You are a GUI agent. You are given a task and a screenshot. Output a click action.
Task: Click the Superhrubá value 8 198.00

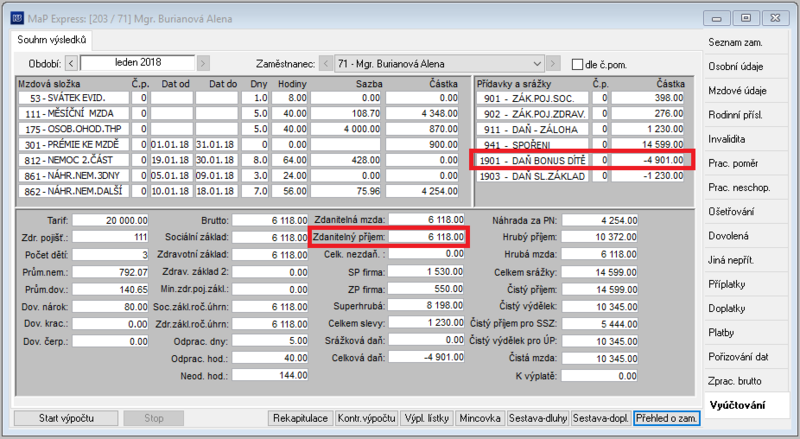pyautogui.click(x=426, y=306)
